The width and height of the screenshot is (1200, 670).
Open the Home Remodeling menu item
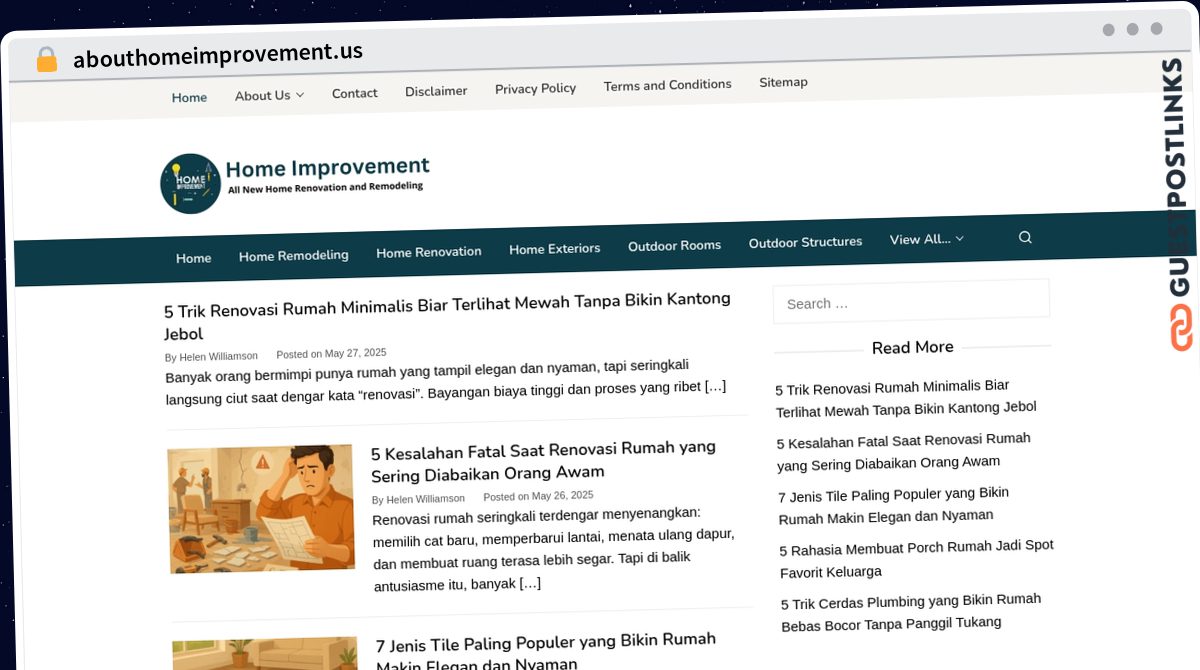coord(293,255)
